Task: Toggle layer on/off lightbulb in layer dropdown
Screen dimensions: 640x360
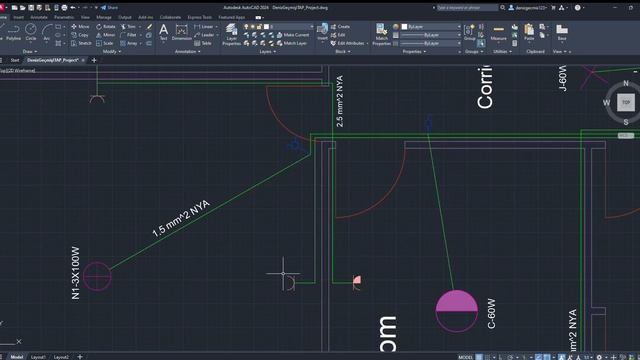Action: pyautogui.click(x=246, y=27)
